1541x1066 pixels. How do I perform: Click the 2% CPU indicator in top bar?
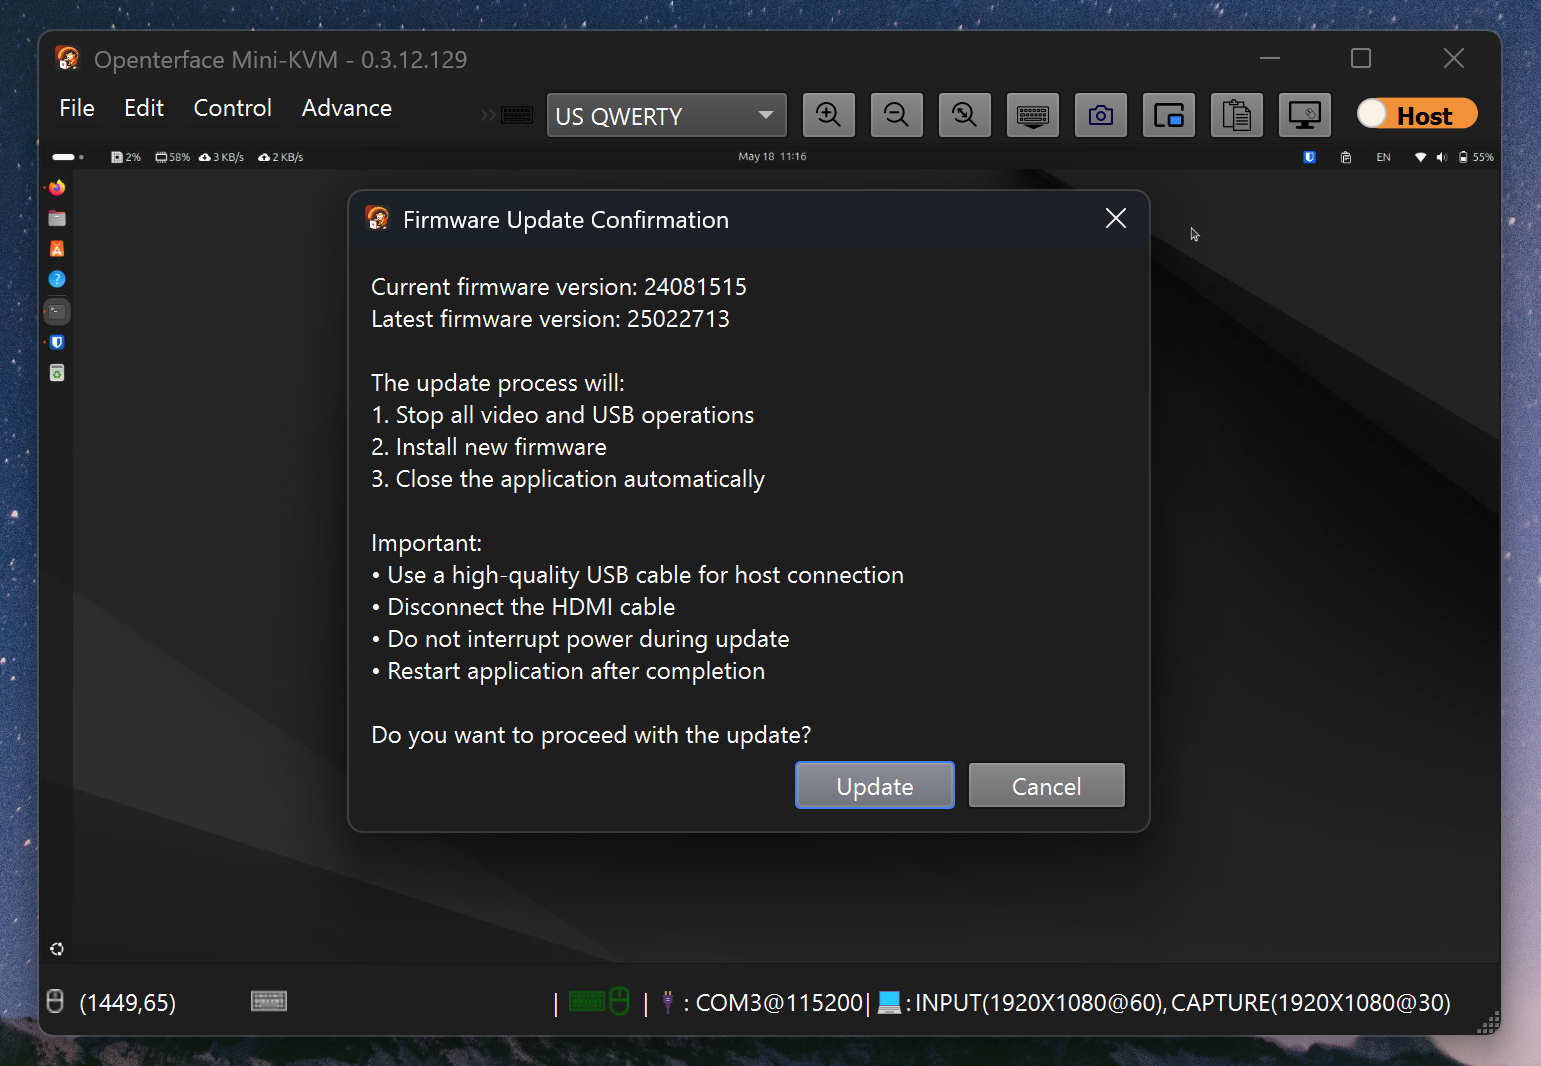(125, 157)
